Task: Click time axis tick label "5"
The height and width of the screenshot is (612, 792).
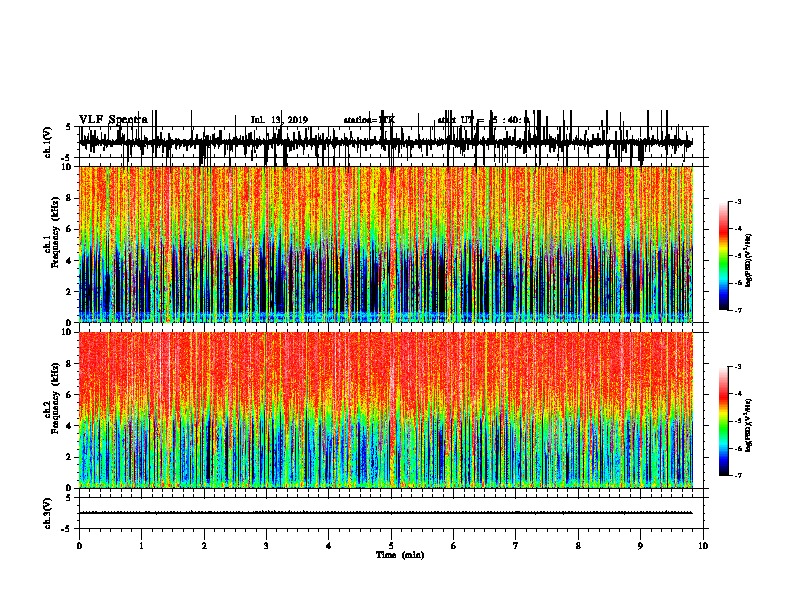Action: 391,546
